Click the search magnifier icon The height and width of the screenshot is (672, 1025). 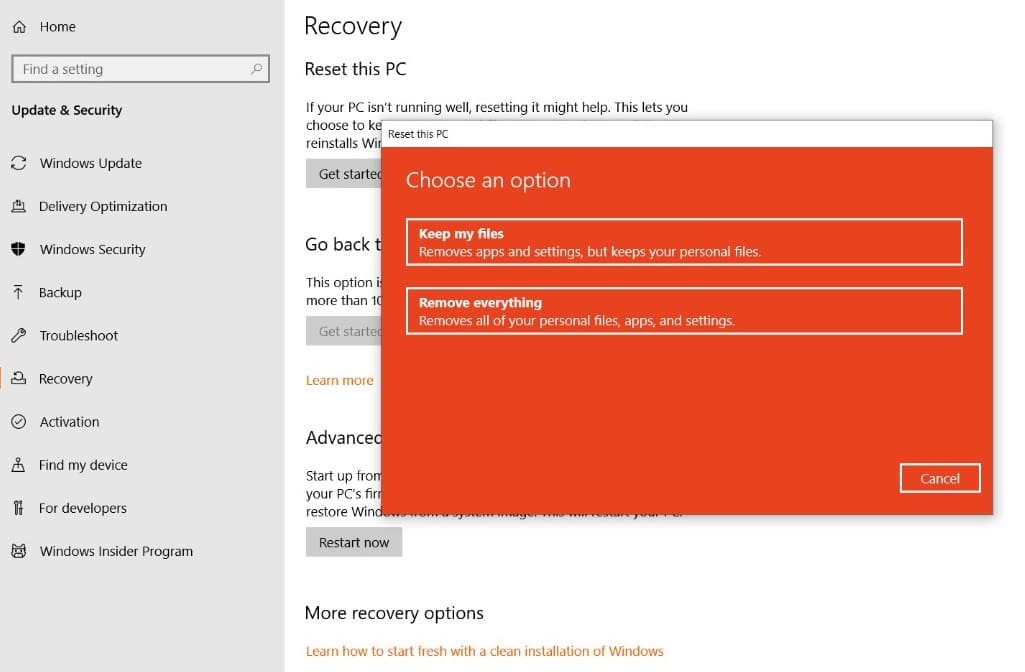256,69
